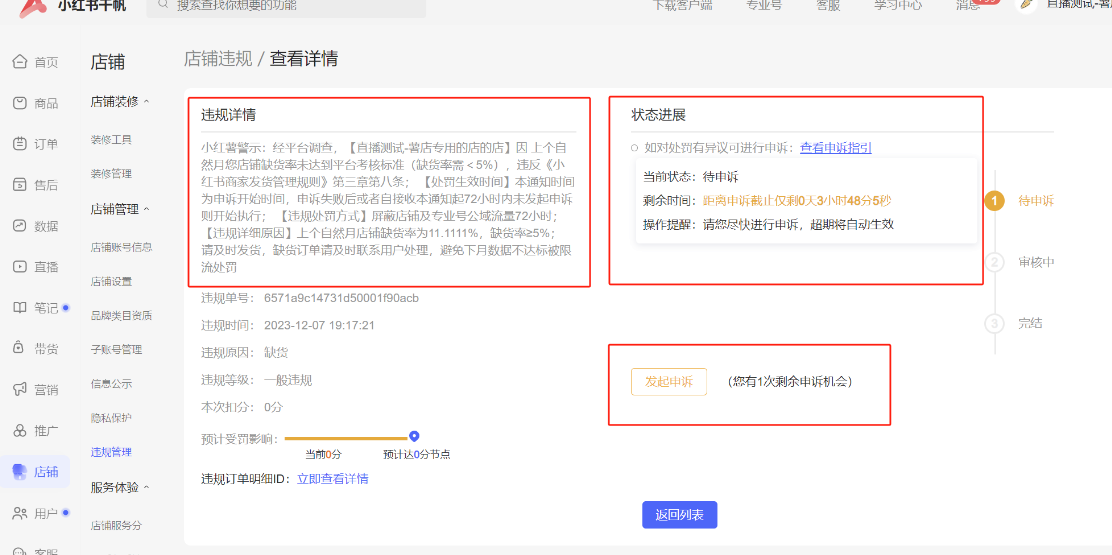Click step 2 审核中 circle
Screen dimensions: 1112x555
tap(994, 262)
